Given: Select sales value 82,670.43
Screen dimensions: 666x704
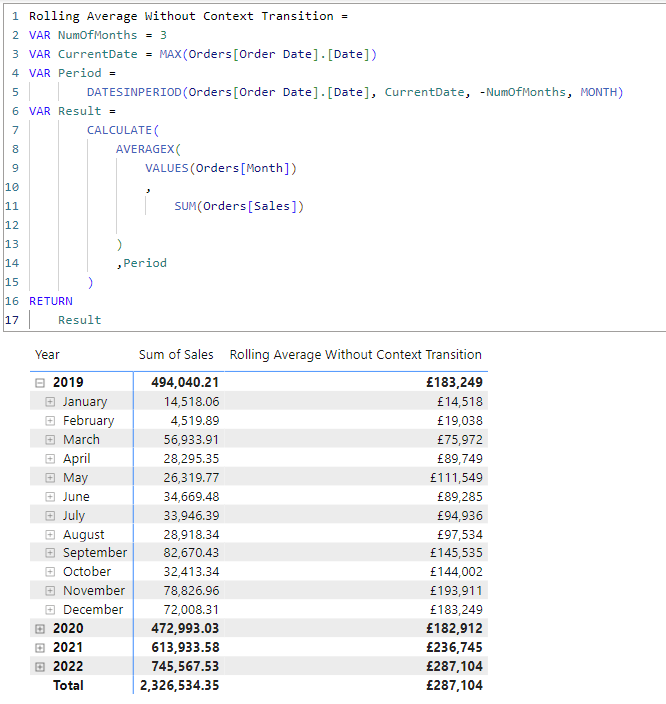Looking at the screenshot, I should [191, 553].
